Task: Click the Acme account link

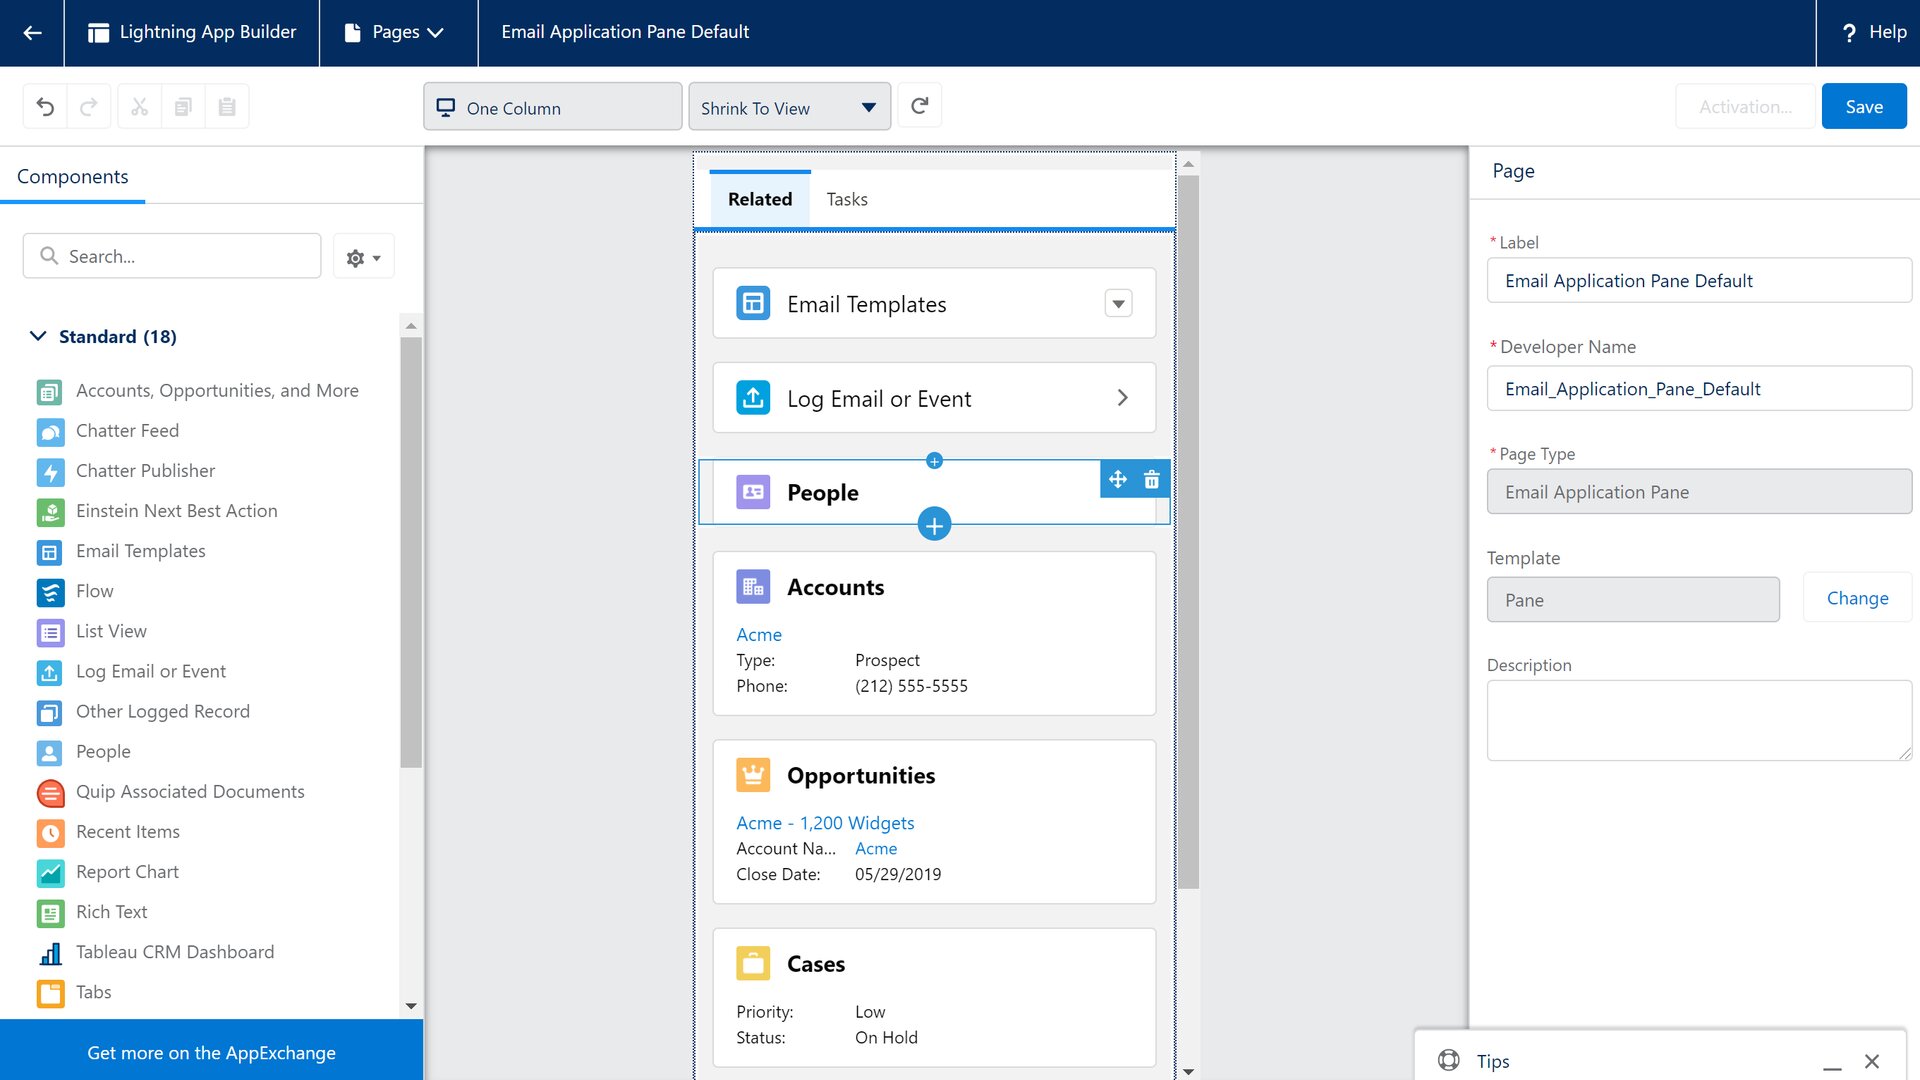Action: 758,634
